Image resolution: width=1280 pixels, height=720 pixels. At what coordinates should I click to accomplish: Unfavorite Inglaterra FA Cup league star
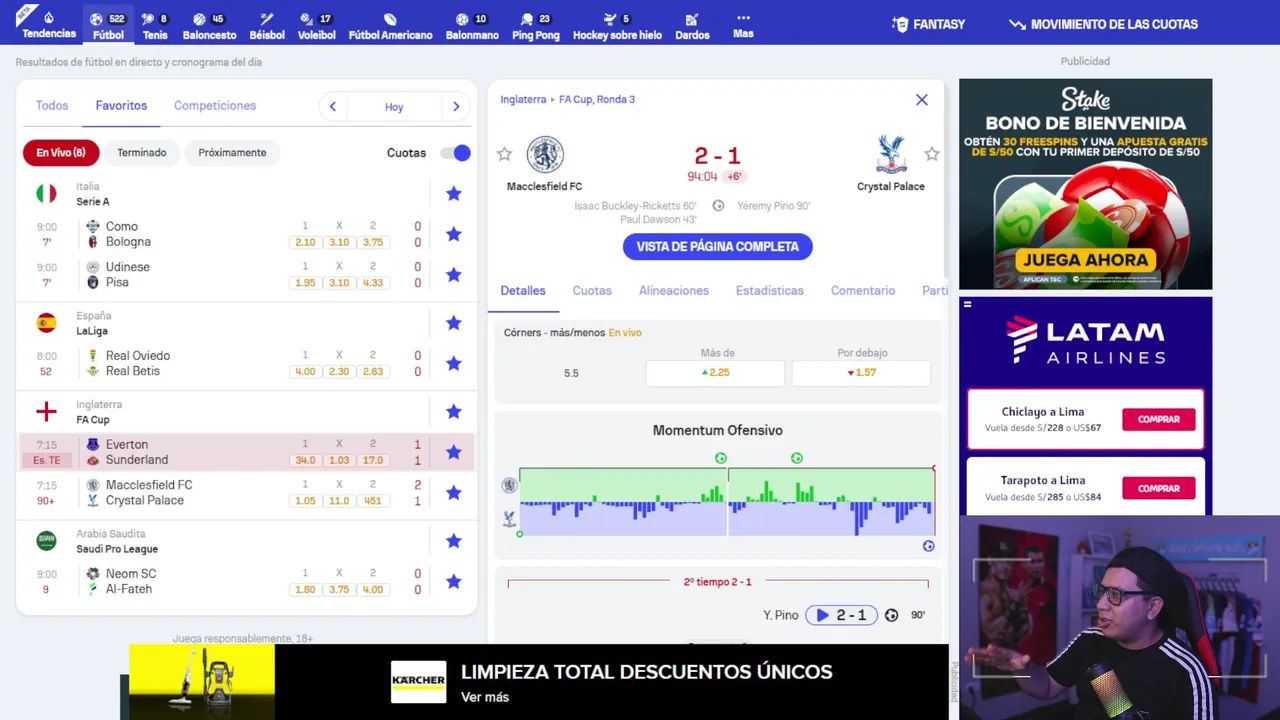(453, 412)
